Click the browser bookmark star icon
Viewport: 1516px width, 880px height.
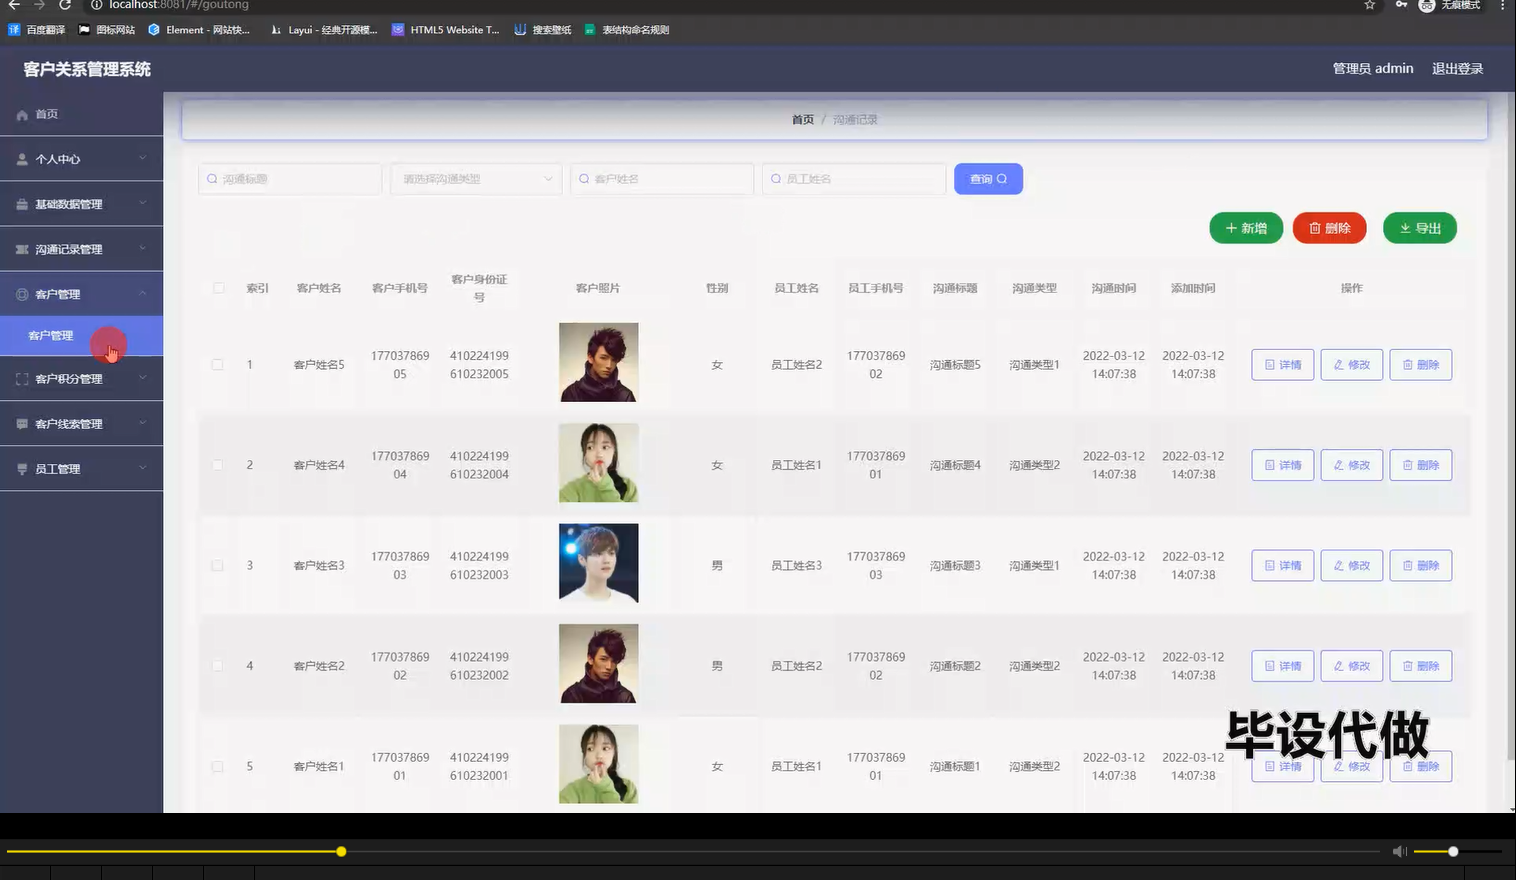[x=1370, y=5]
